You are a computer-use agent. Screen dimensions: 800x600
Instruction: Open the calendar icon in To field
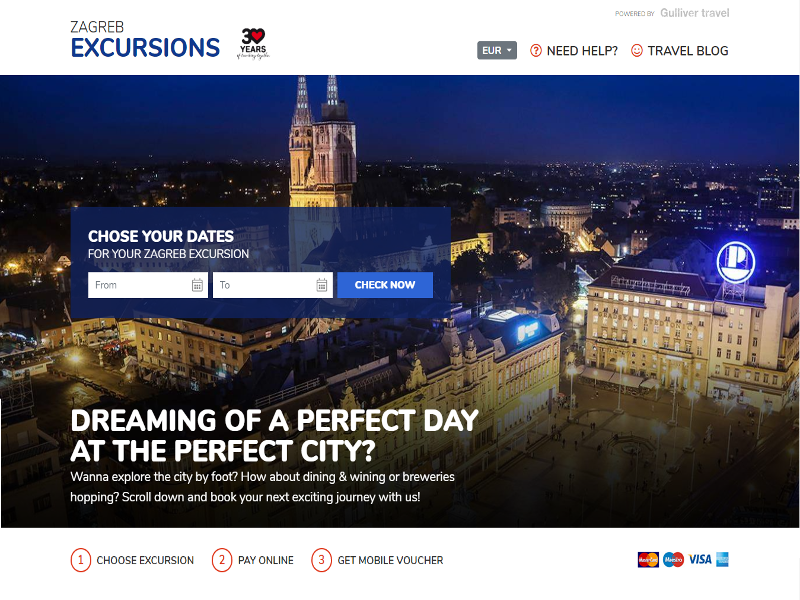tap(321, 285)
